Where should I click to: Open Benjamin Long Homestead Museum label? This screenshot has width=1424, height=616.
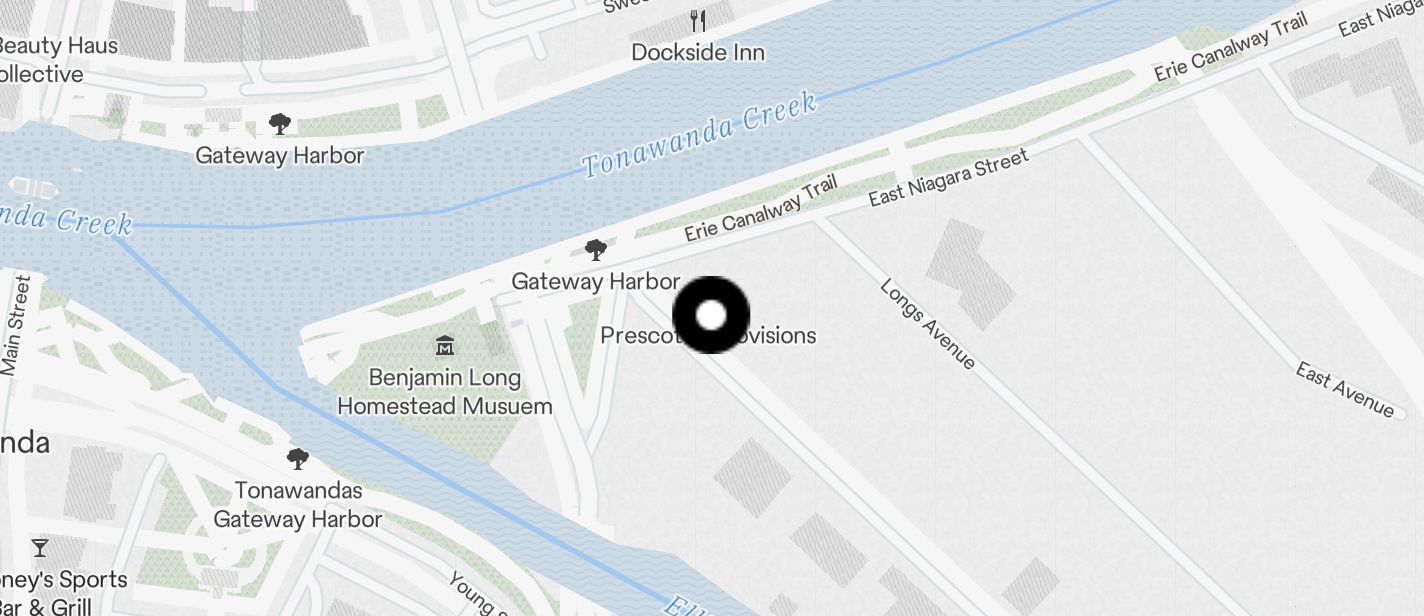coord(445,392)
